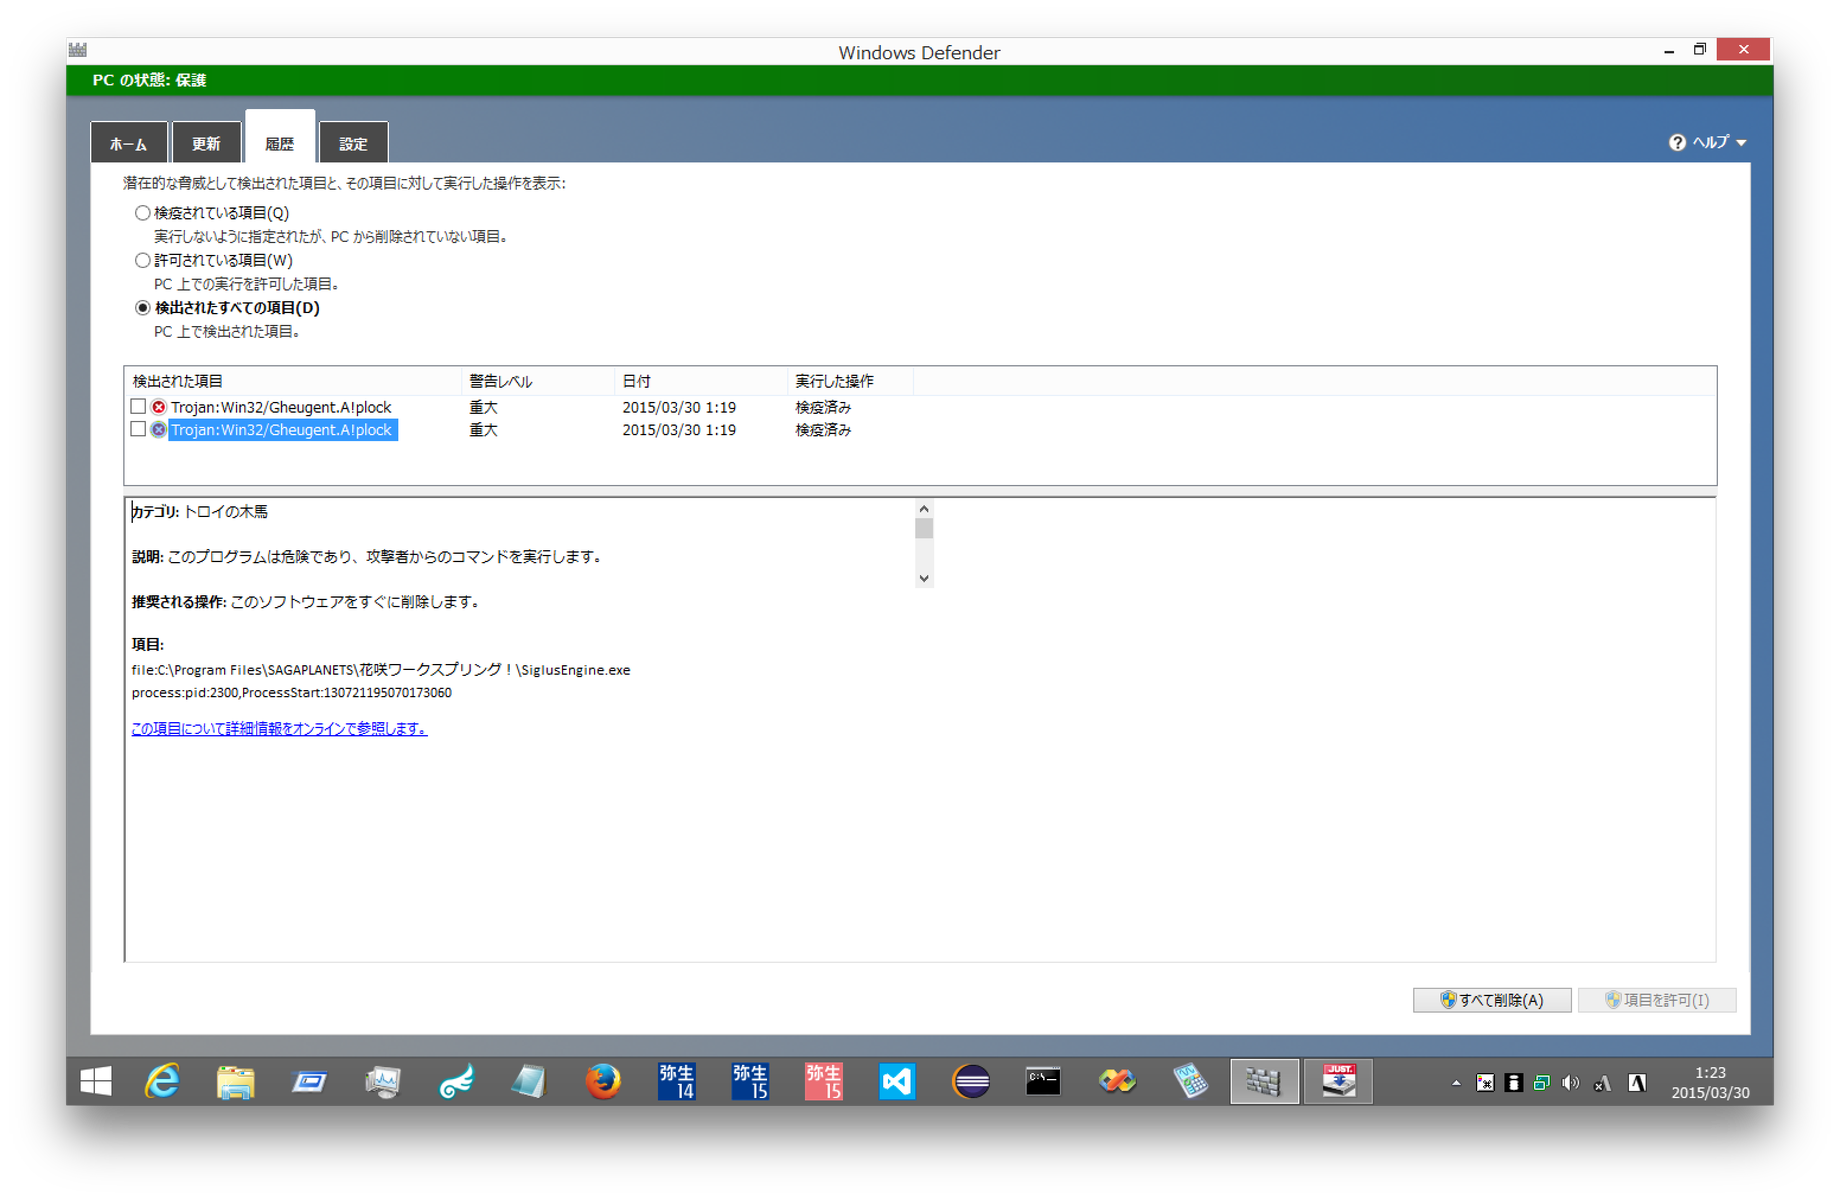Show hidden tray icons arrow
1840x1200 pixels.
coord(1456,1083)
